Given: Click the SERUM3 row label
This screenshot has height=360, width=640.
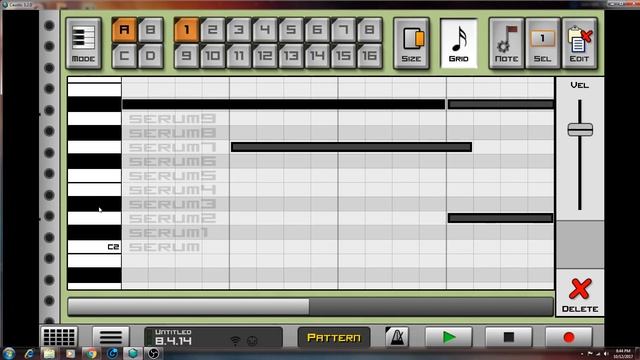Looking at the screenshot, I should tap(172, 204).
